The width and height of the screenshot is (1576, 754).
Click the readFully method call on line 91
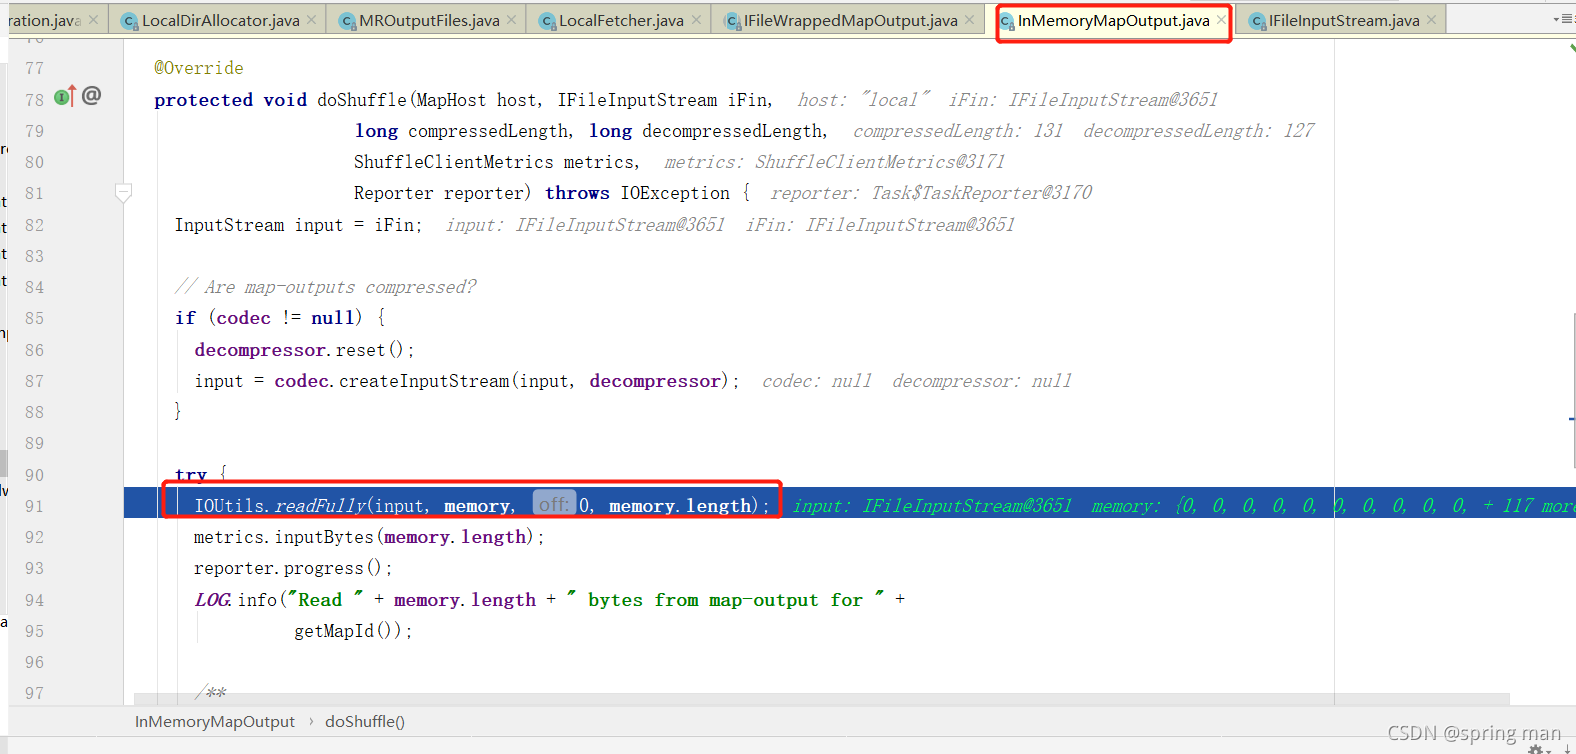(321, 506)
